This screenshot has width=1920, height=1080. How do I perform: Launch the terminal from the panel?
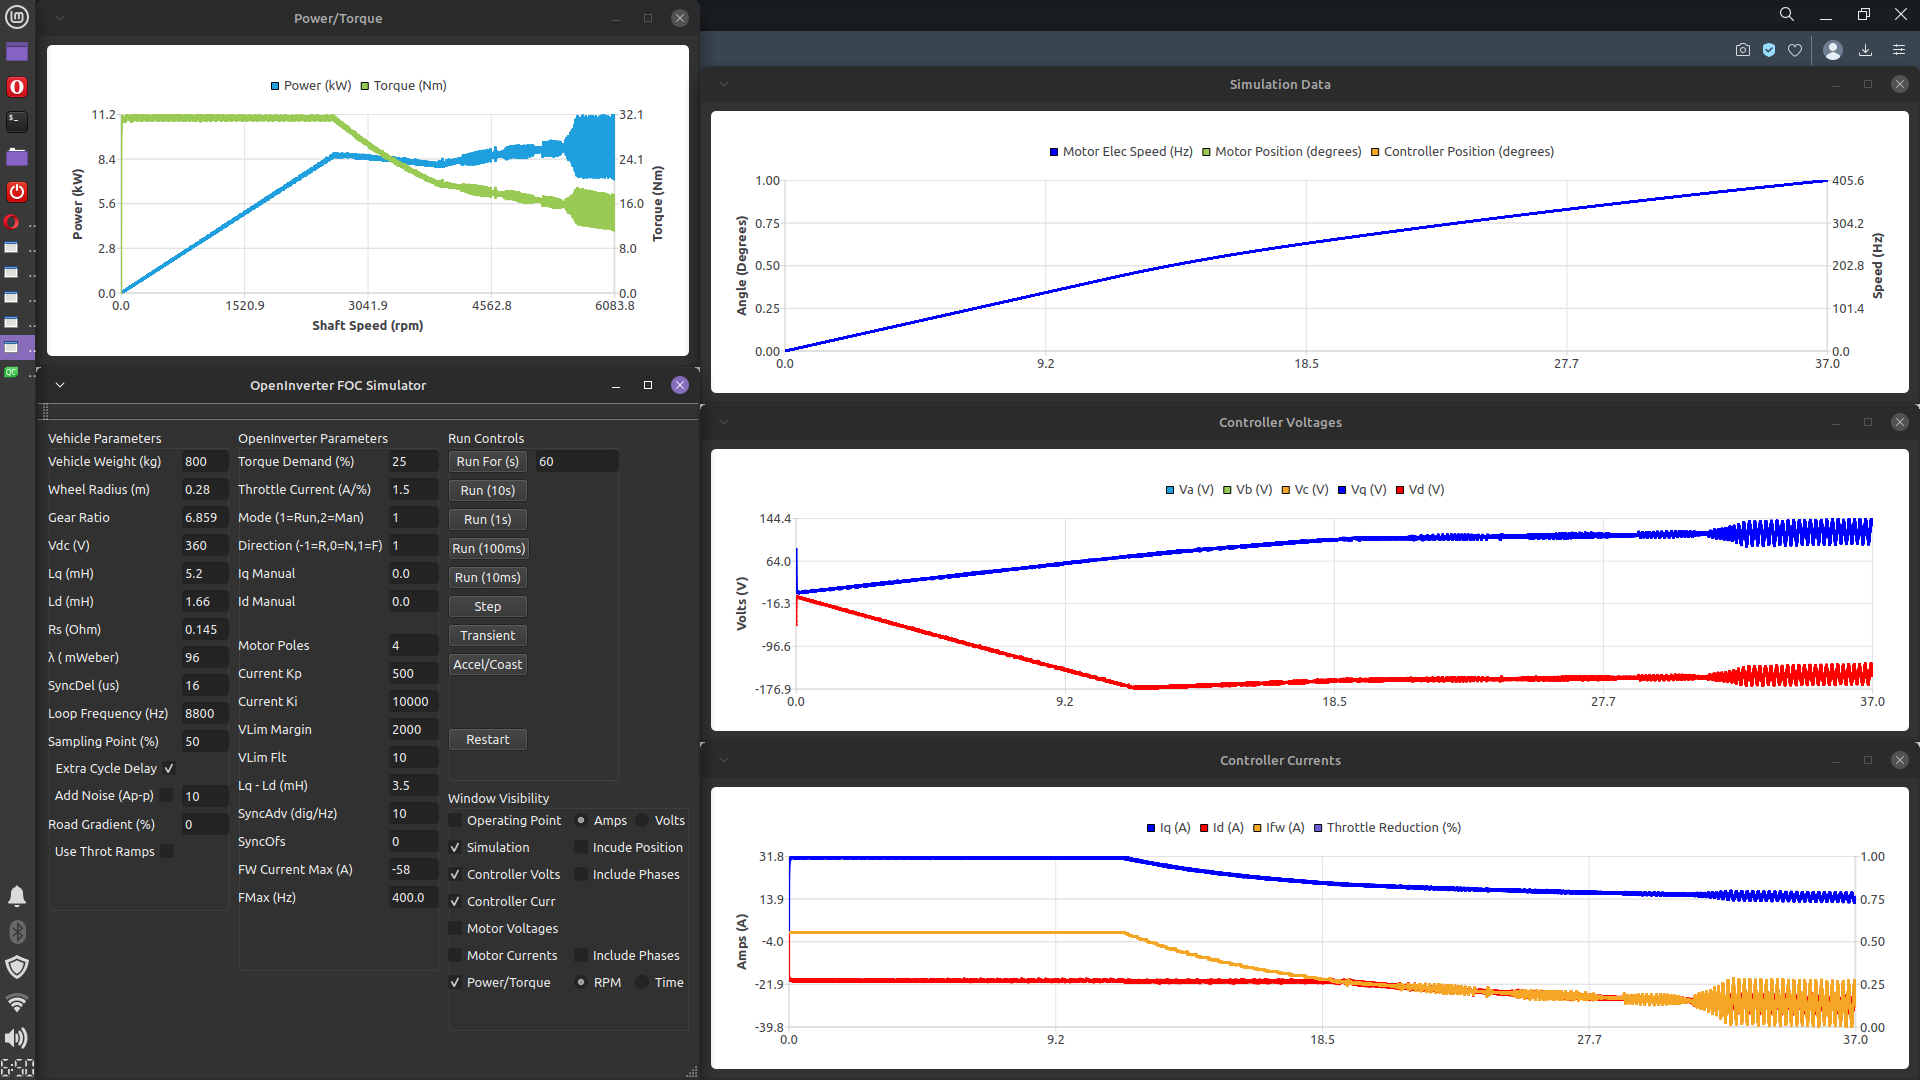click(17, 121)
